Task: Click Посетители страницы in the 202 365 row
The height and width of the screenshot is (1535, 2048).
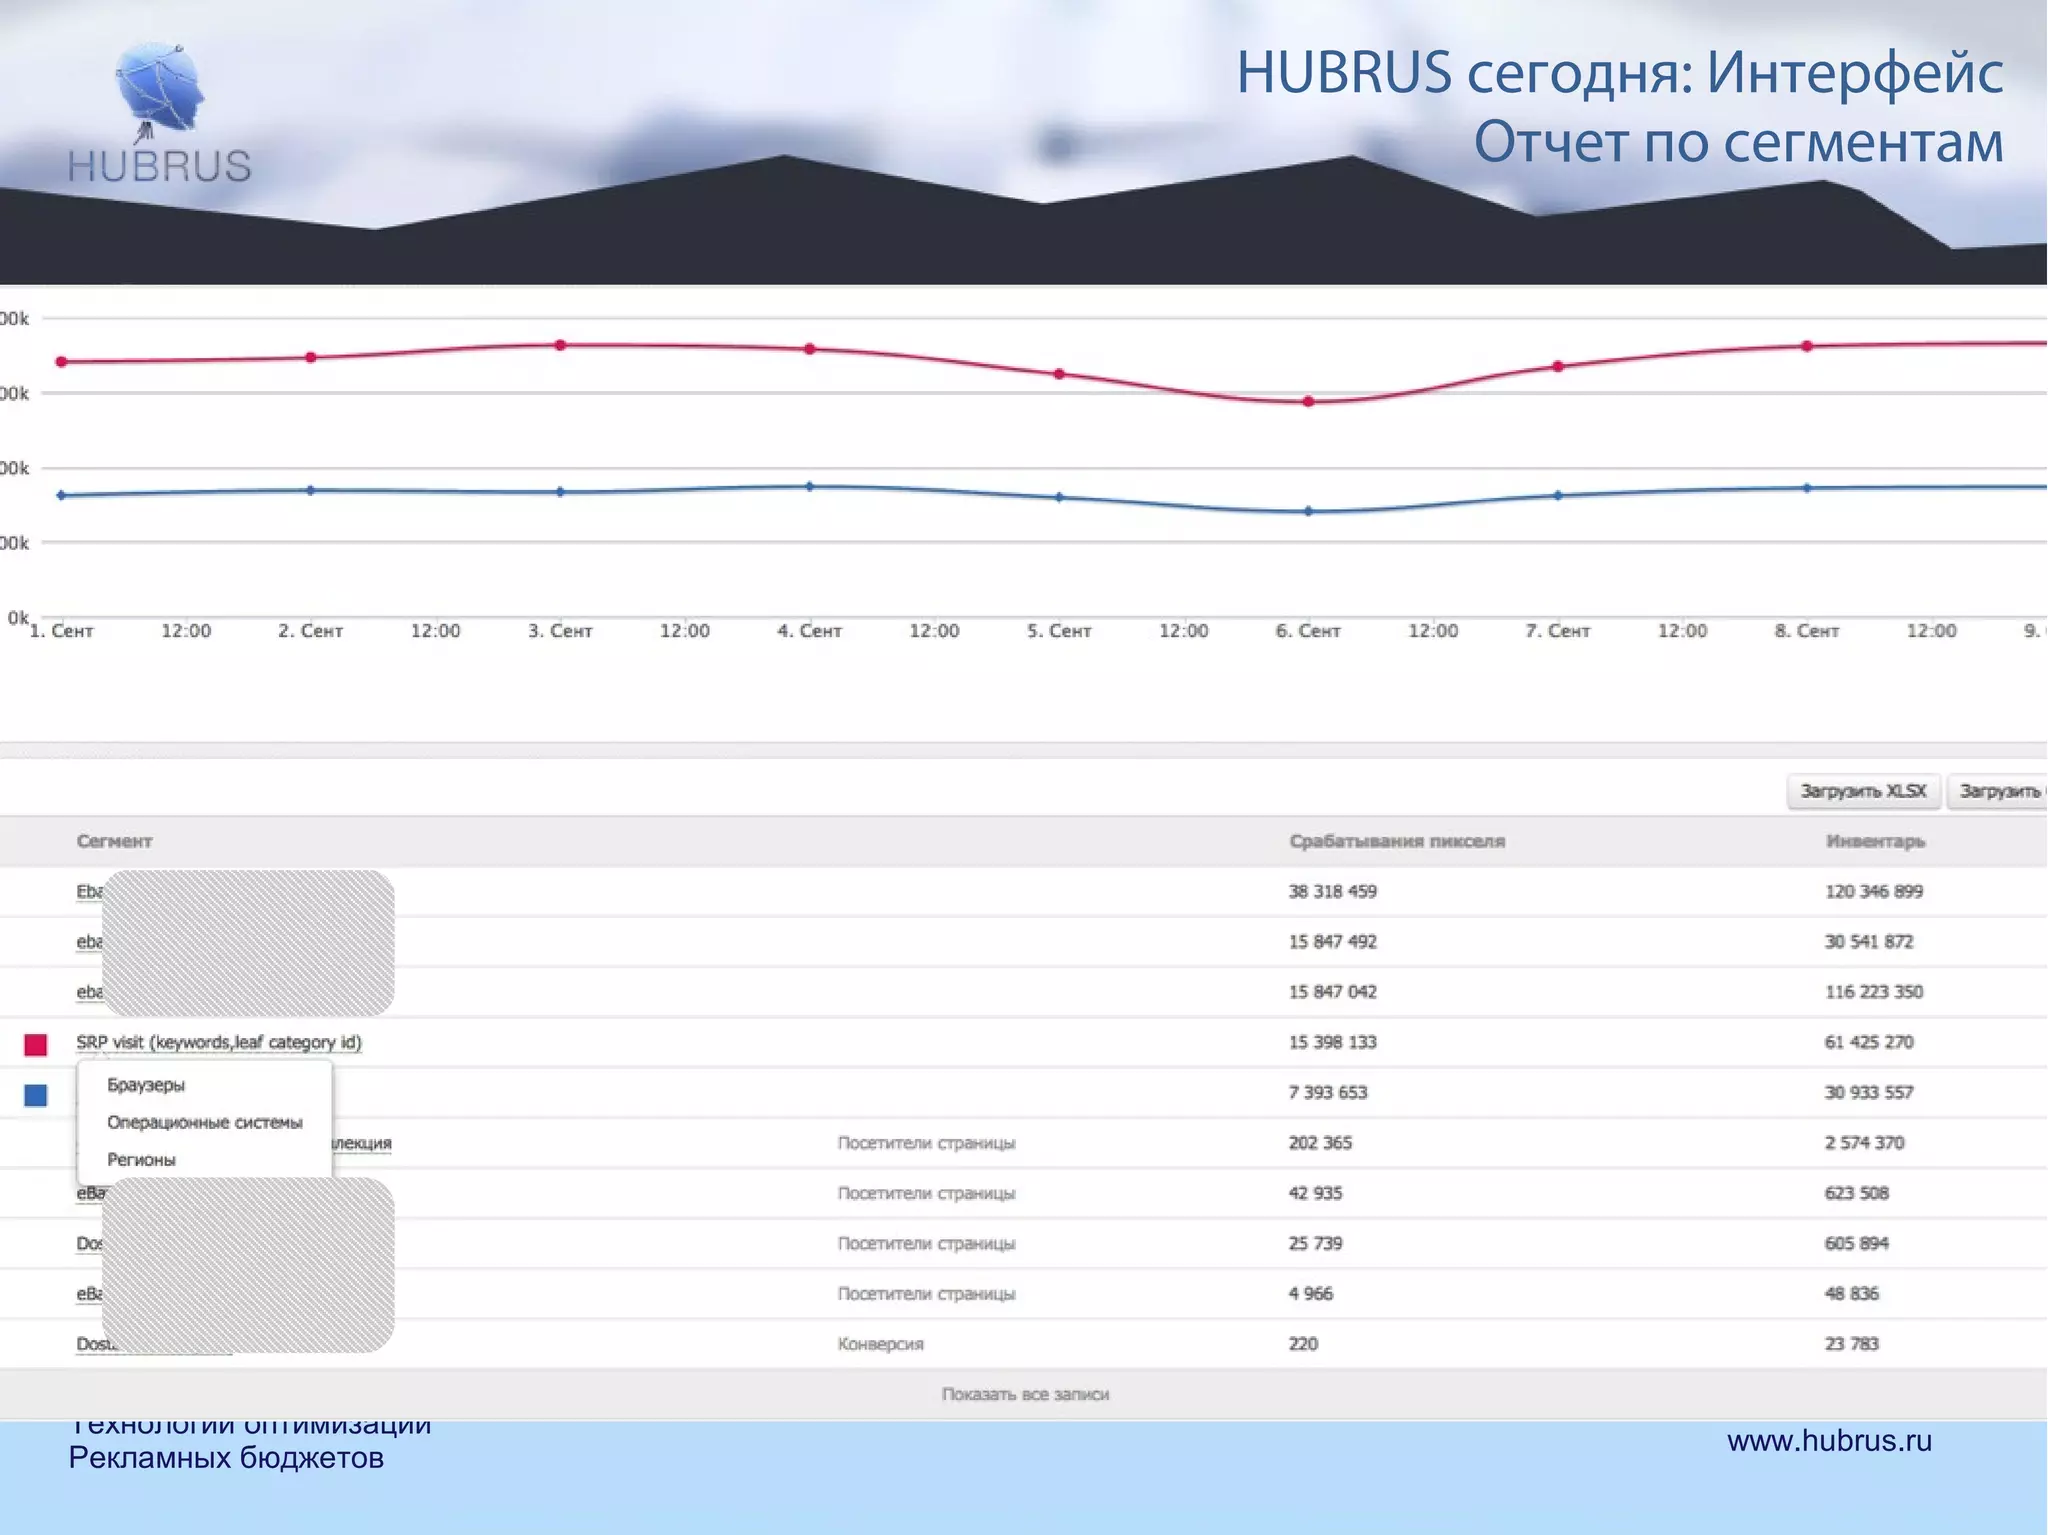Action: (926, 1142)
